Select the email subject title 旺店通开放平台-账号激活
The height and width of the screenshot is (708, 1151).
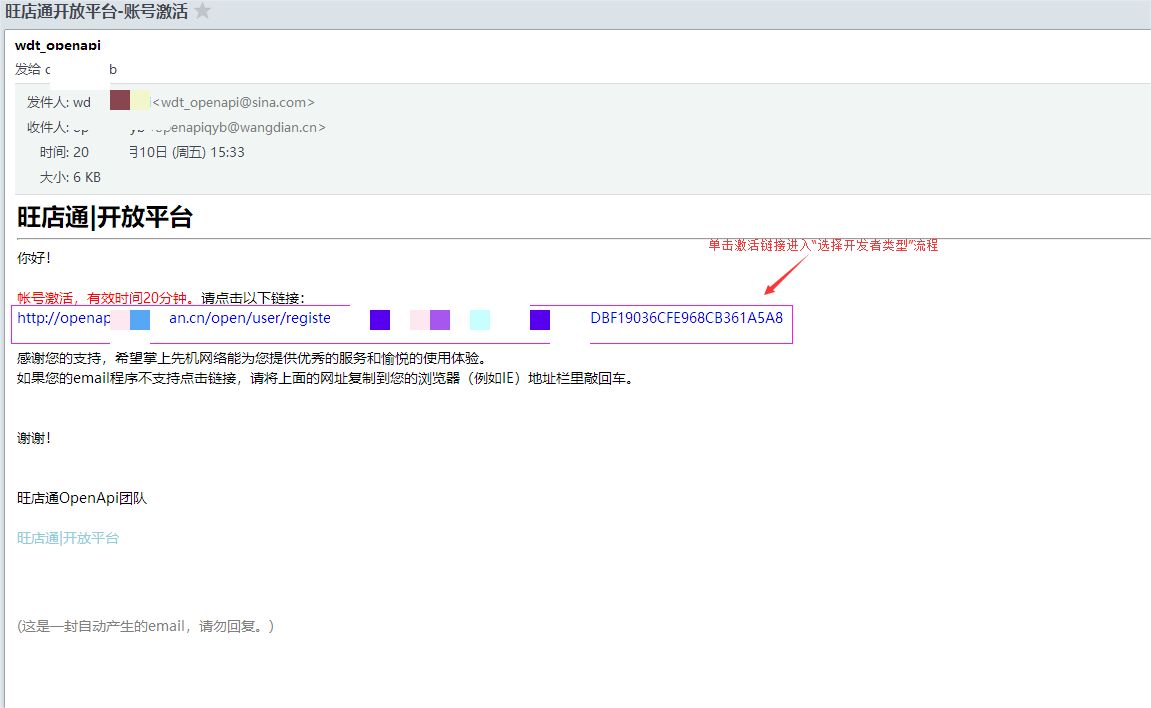coord(96,11)
